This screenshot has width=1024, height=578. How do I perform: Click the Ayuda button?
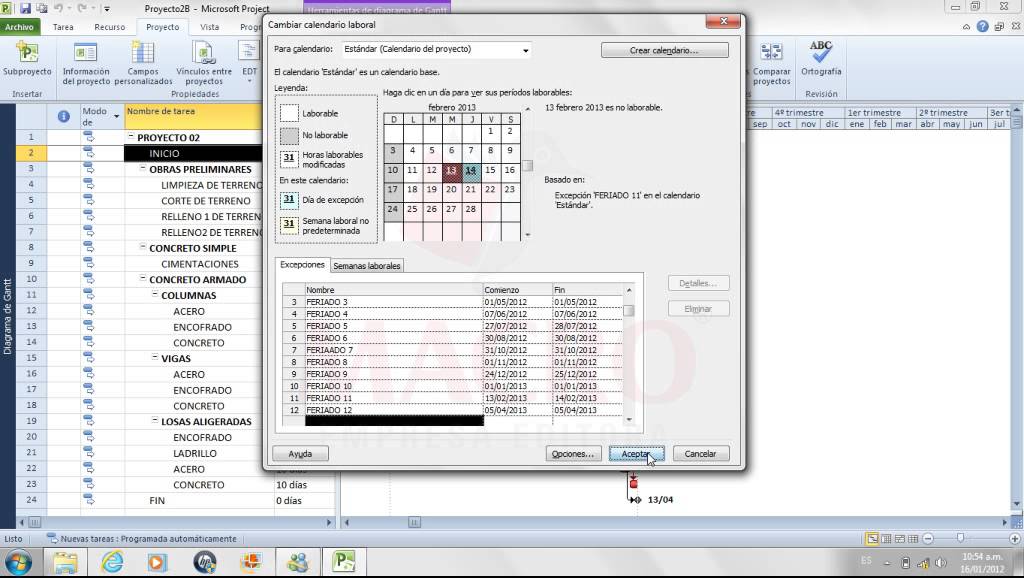coord(300,453)
